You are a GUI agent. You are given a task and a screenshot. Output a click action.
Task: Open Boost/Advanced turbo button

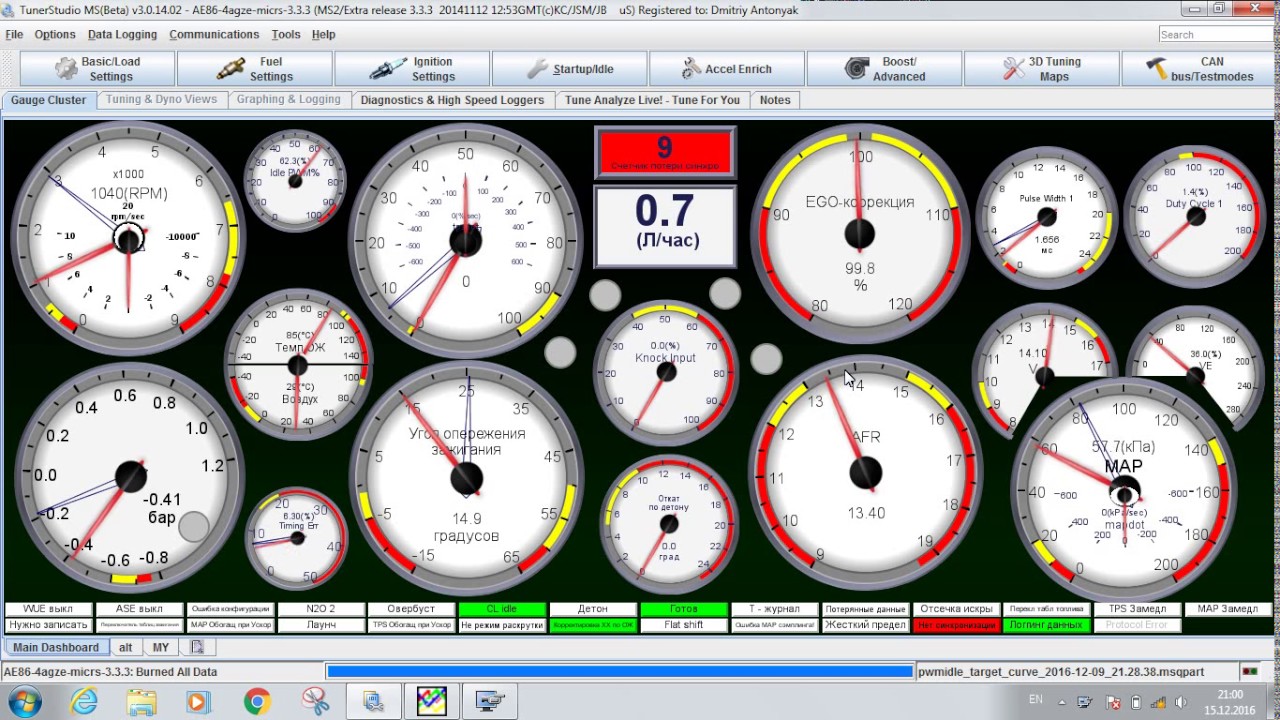(x=884, y=69)
